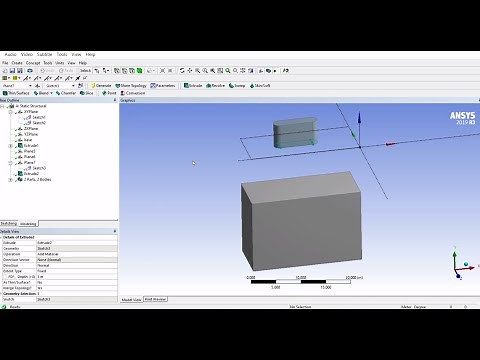The height and width of the screenshot is (360, 480).
Task: Click the Extent Type value Fixed
Action: (x=77, y=271)
